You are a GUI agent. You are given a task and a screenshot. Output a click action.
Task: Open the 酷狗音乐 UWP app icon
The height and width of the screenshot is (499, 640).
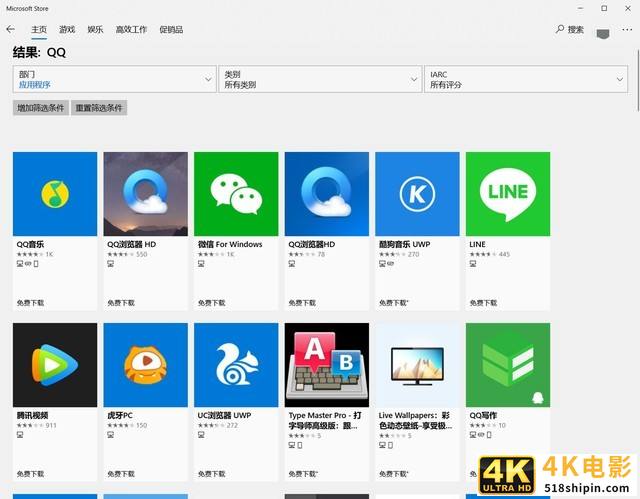pos(418,194)
